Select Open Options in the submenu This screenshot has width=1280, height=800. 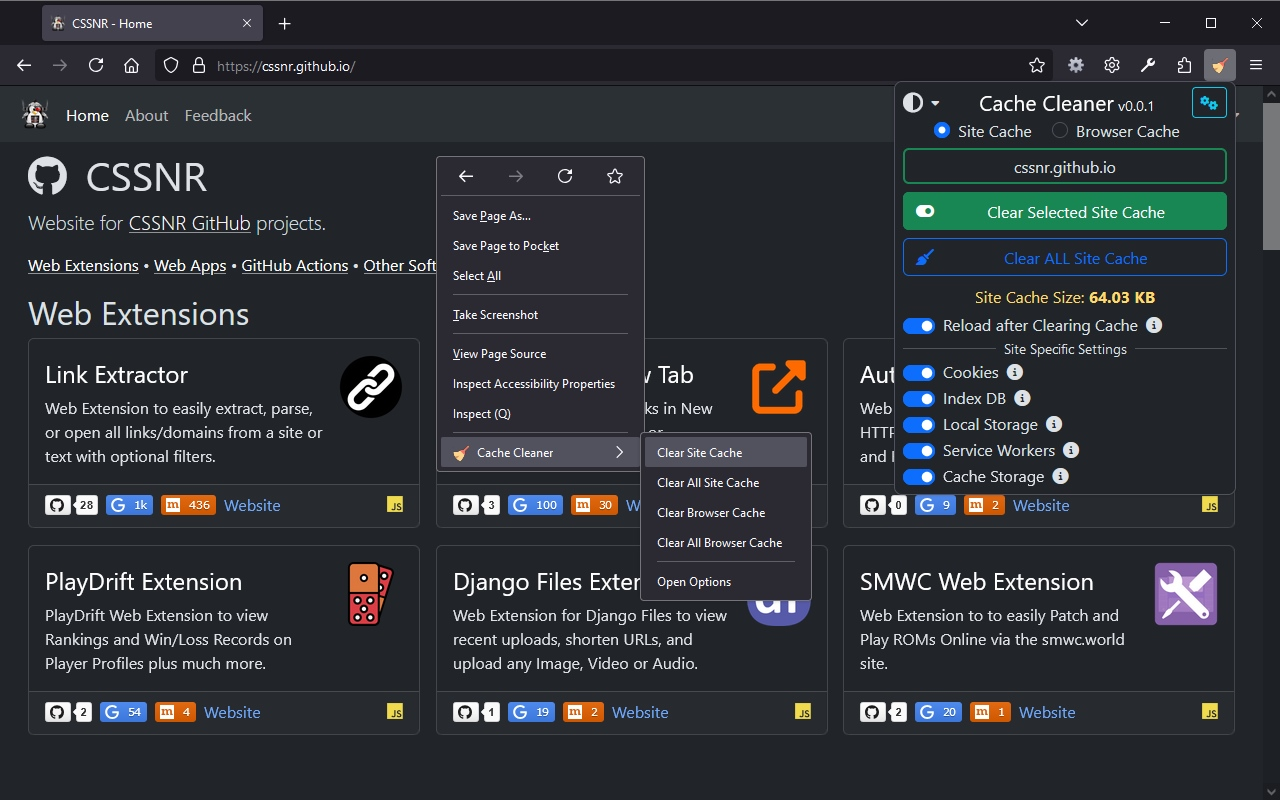pyautogui.click(x=725, y=582)
